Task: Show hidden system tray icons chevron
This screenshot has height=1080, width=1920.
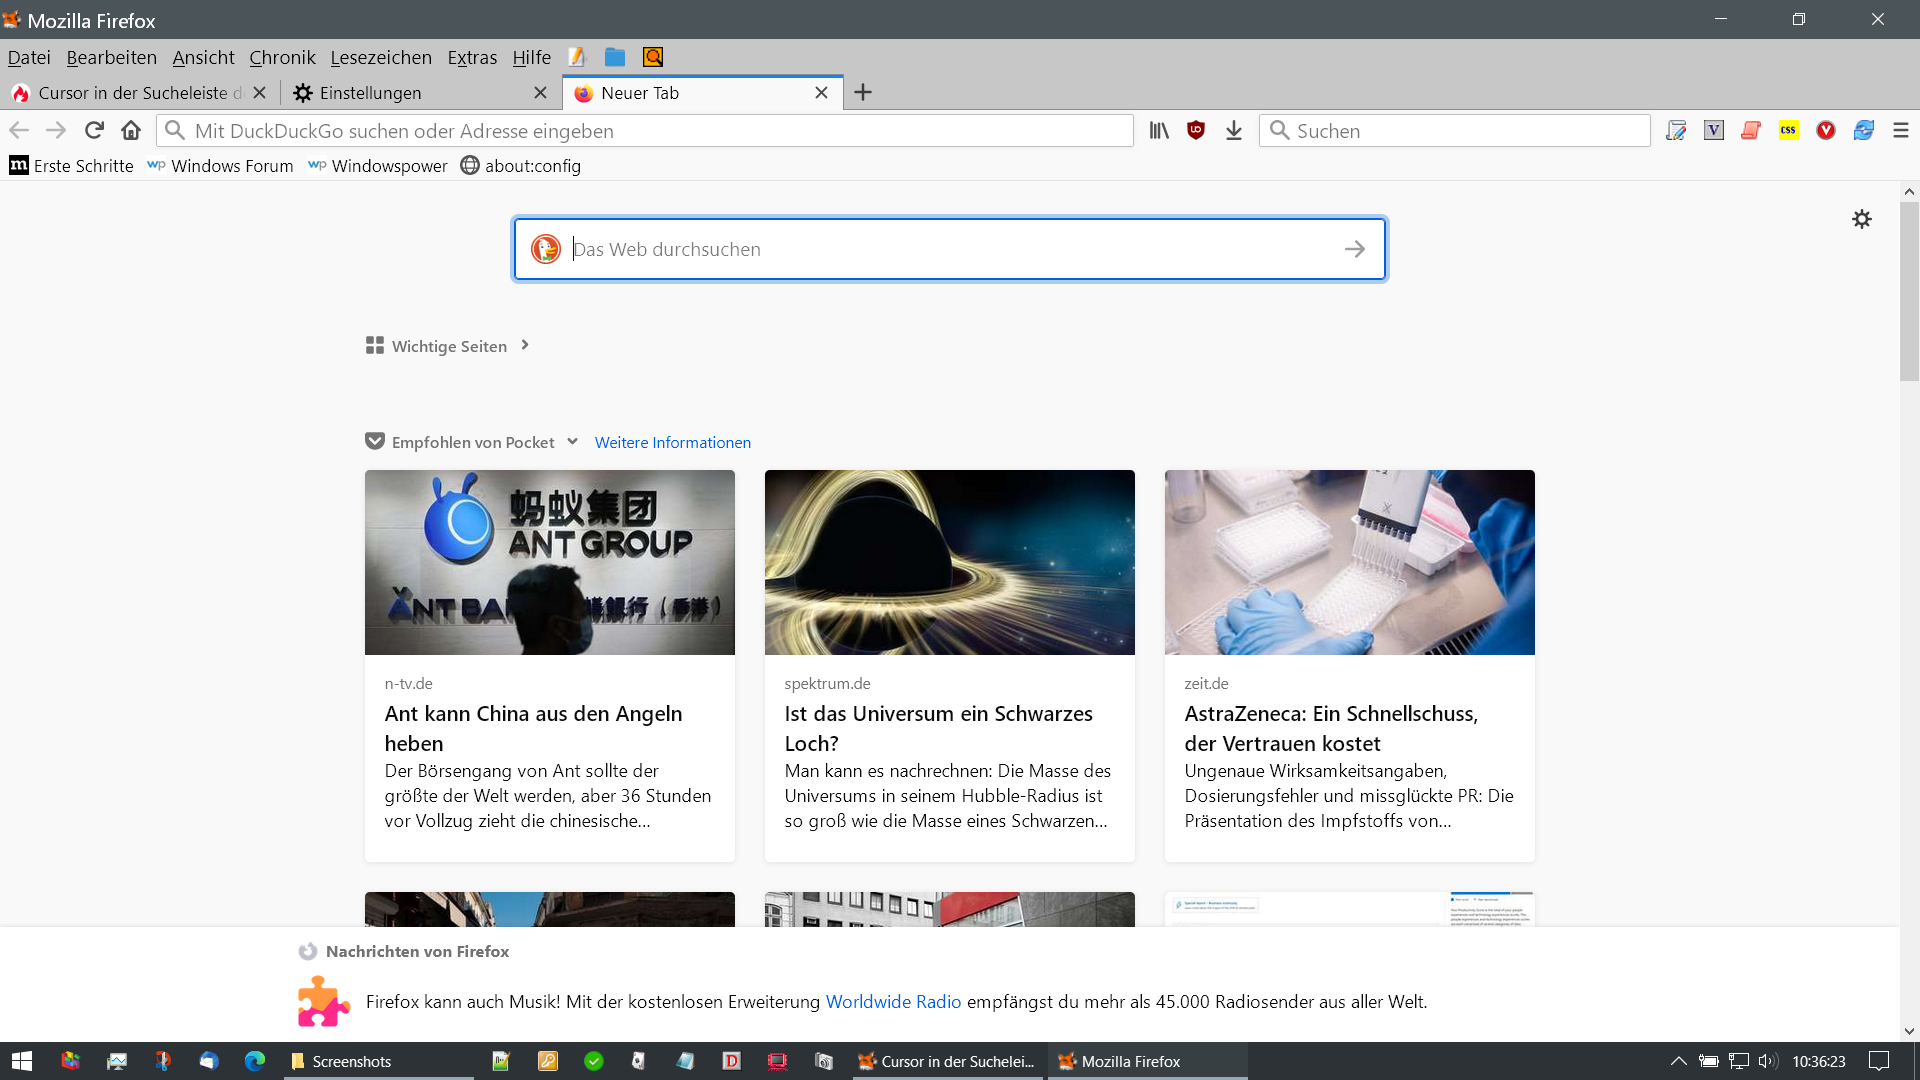Action: click(x=1678, y=1061)
